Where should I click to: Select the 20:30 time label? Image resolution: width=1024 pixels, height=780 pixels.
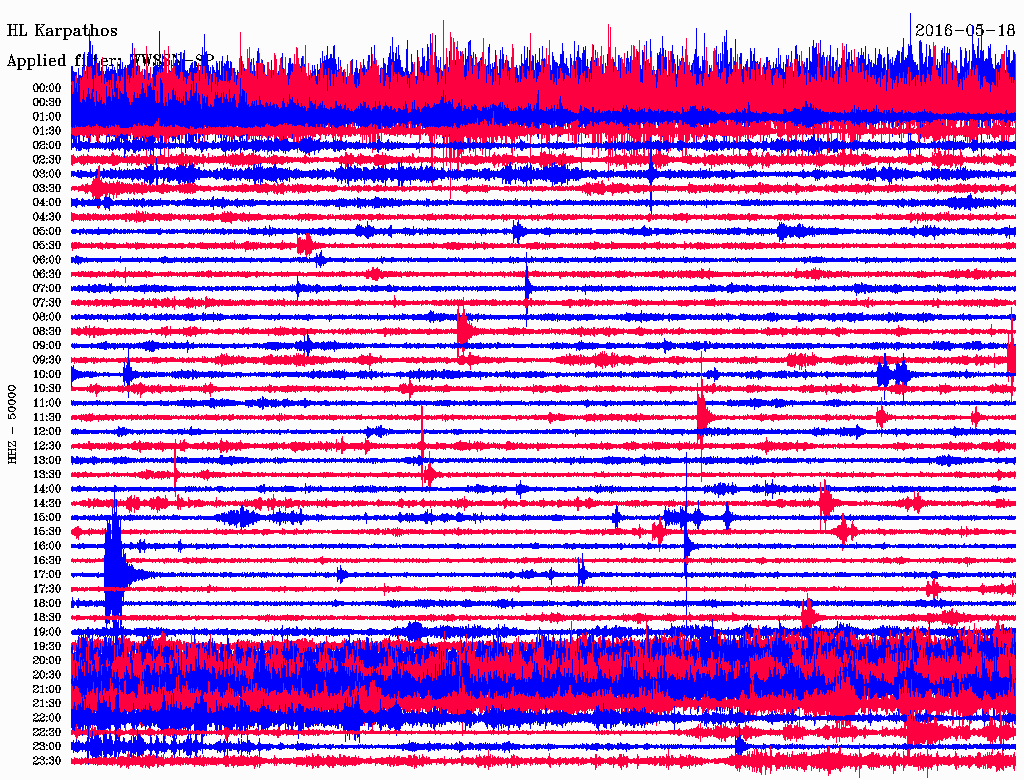(46, 675)
